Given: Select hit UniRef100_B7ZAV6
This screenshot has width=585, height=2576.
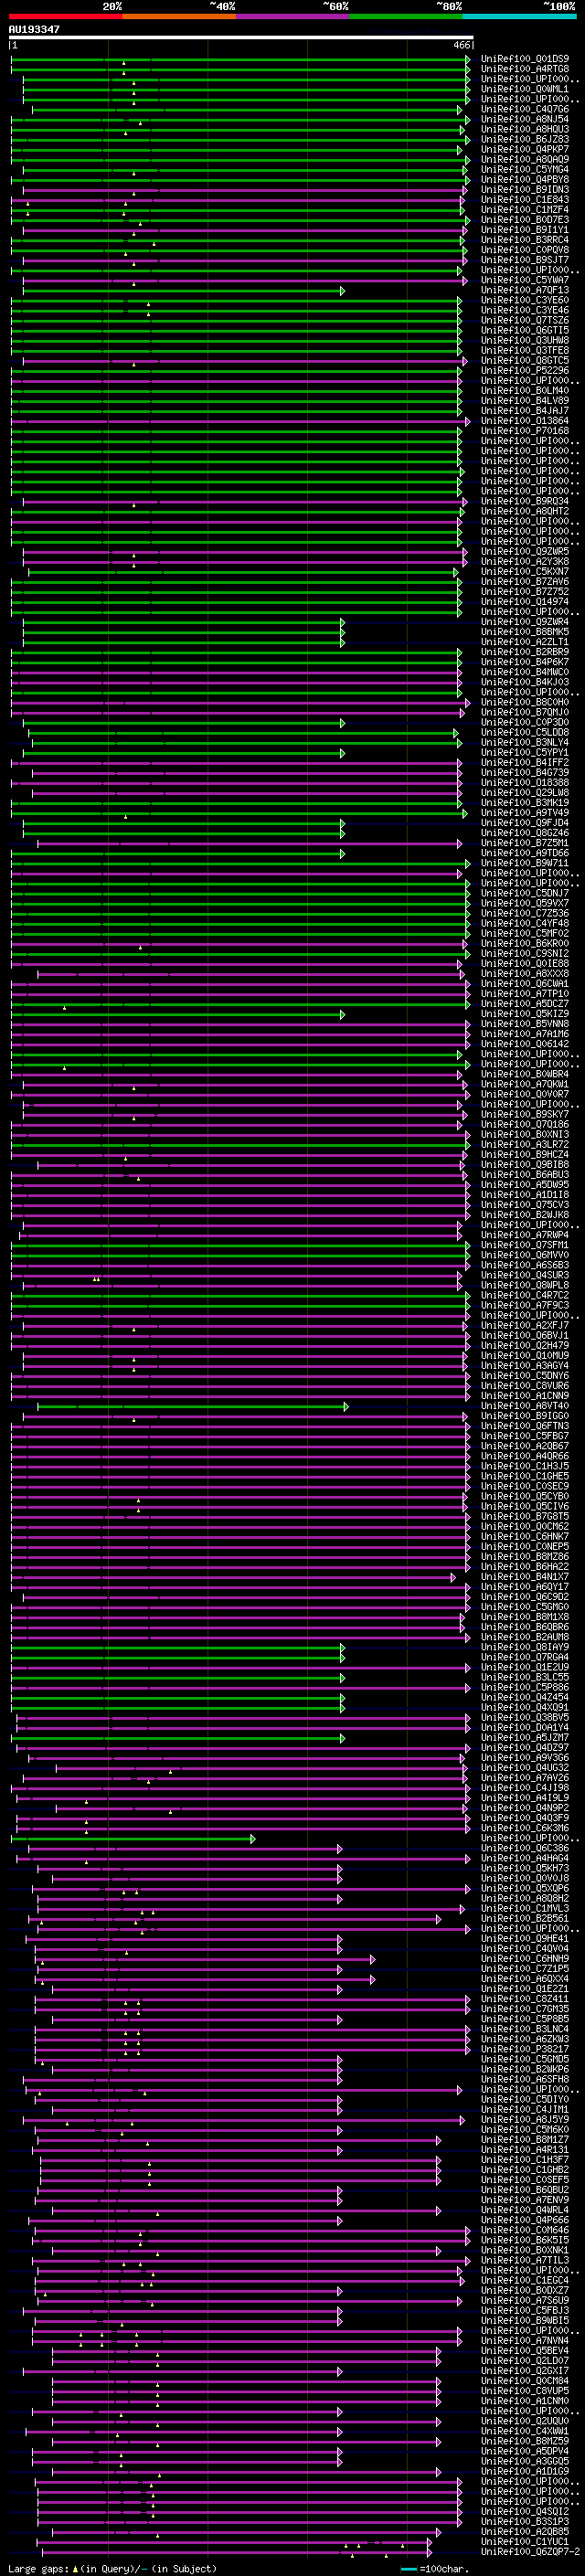Looking at the screenshot, I should click(525, 581).
